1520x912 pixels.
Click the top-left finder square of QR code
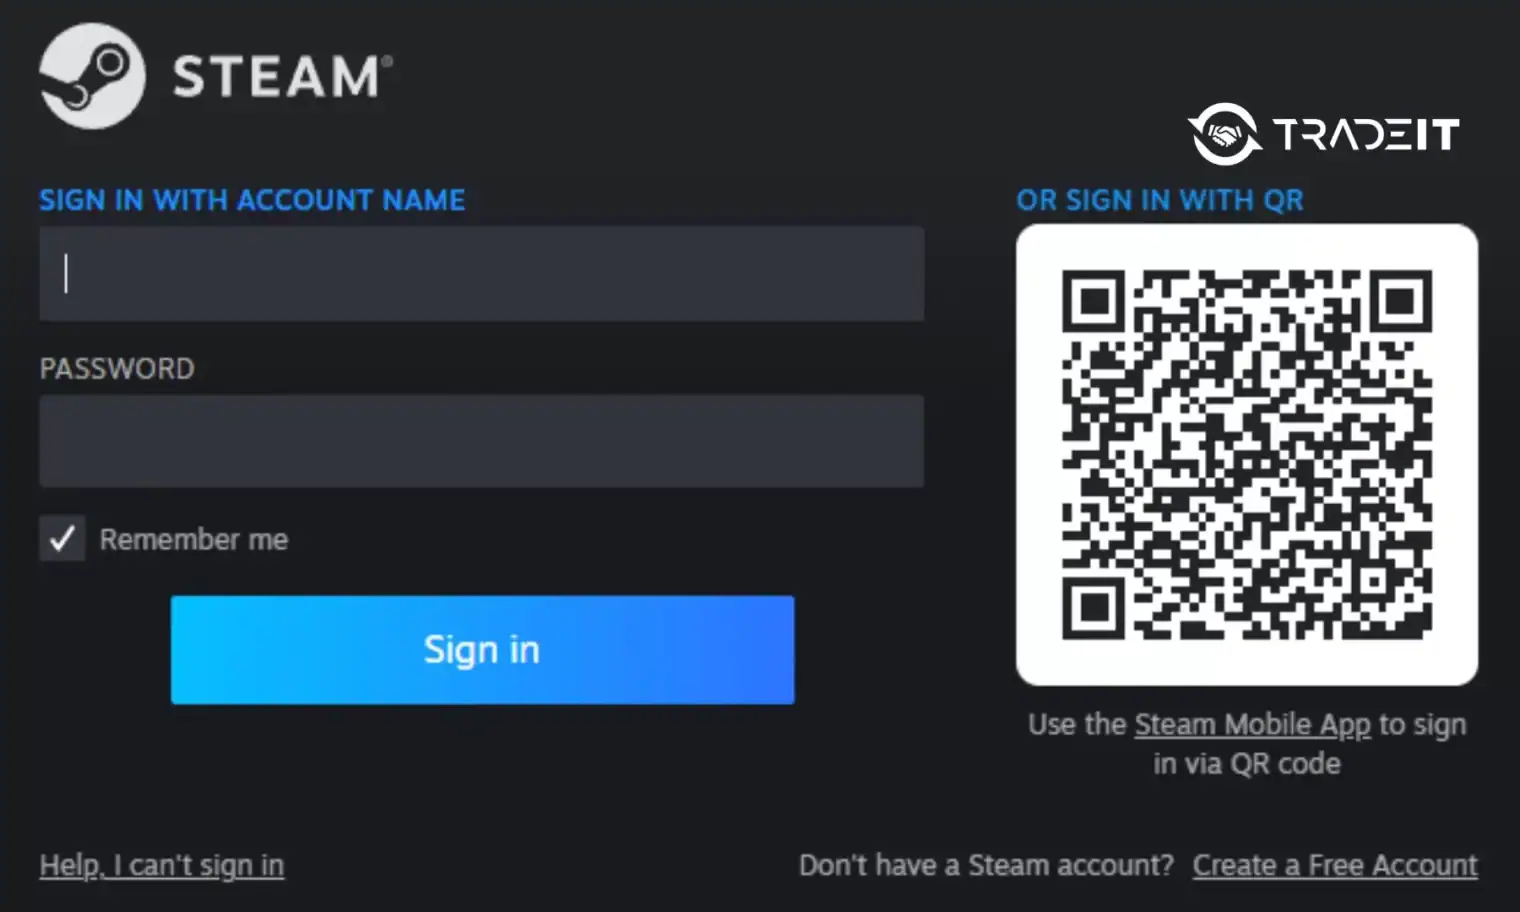point(1094,301)
